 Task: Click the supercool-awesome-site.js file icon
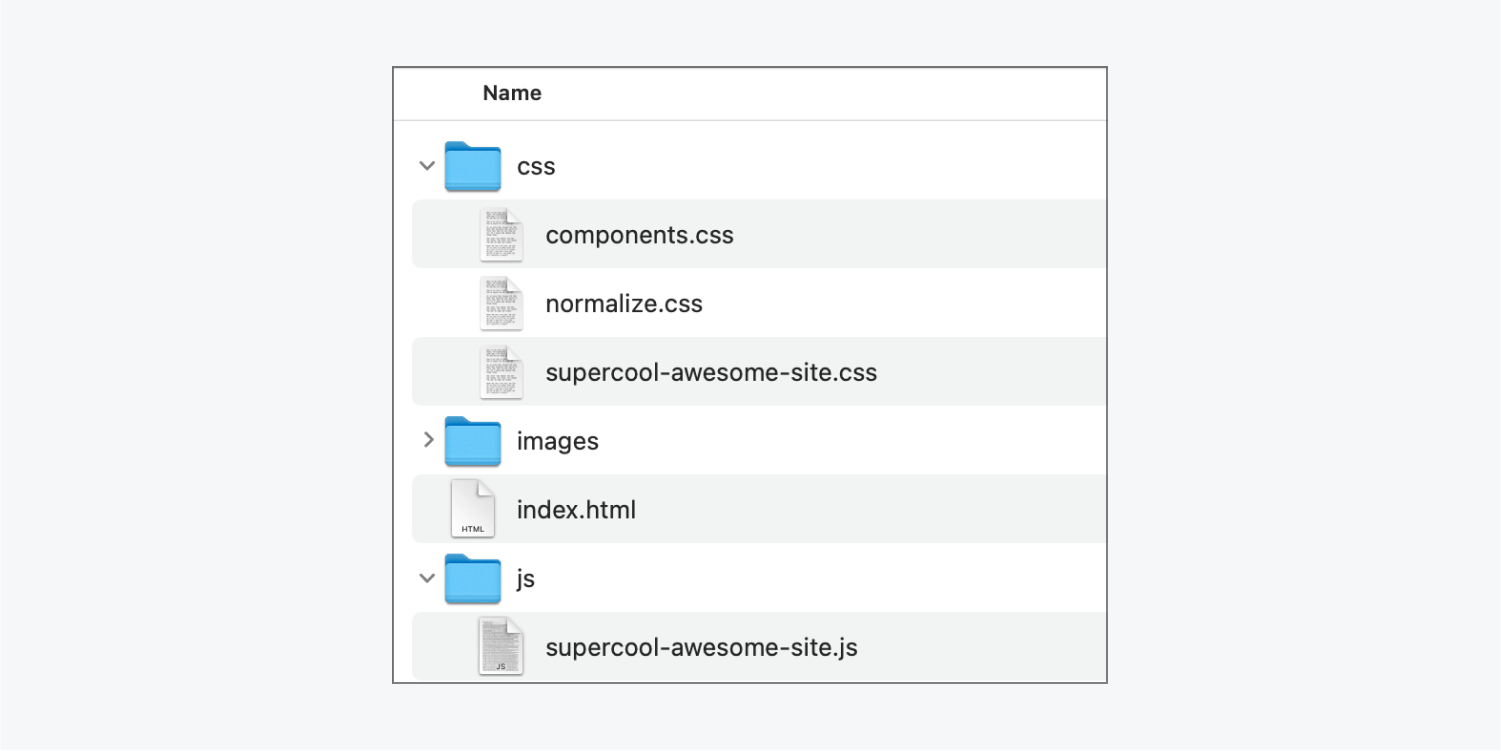pos(501,646)
